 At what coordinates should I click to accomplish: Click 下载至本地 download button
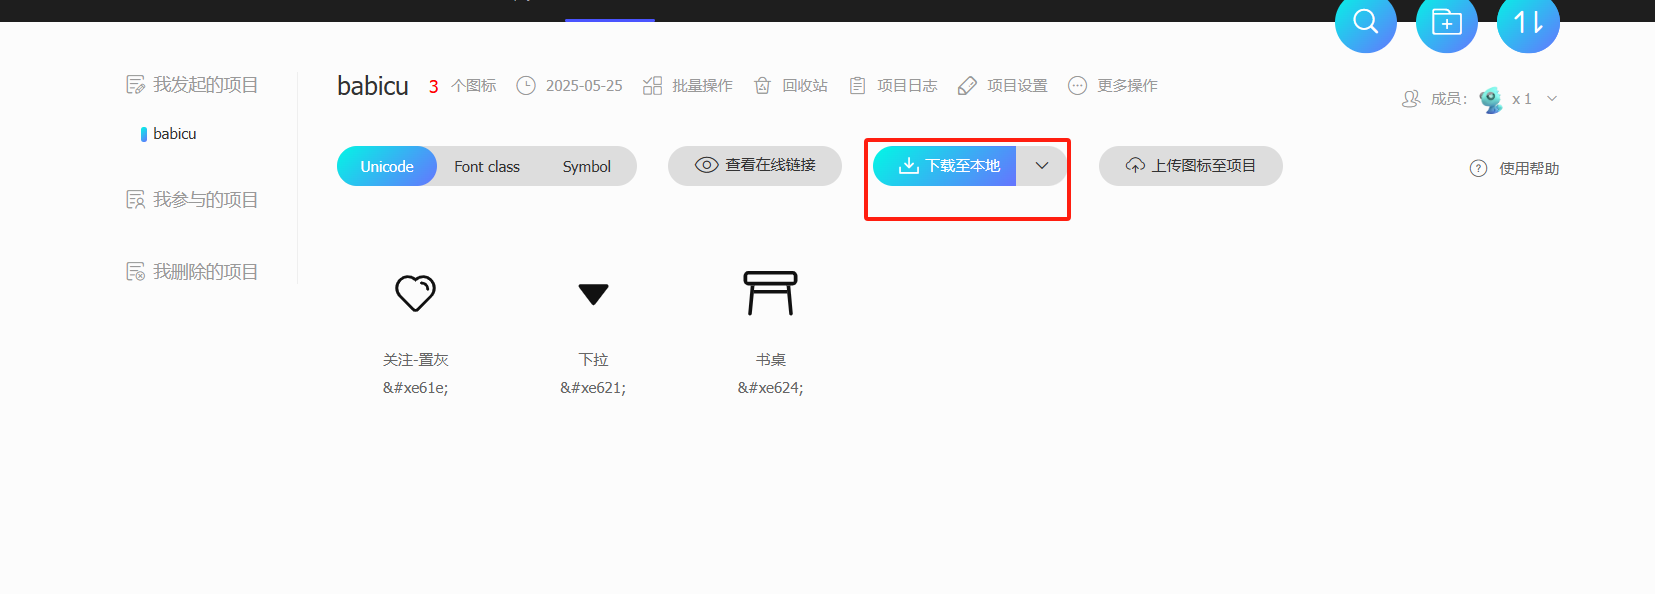coord(945,165)
